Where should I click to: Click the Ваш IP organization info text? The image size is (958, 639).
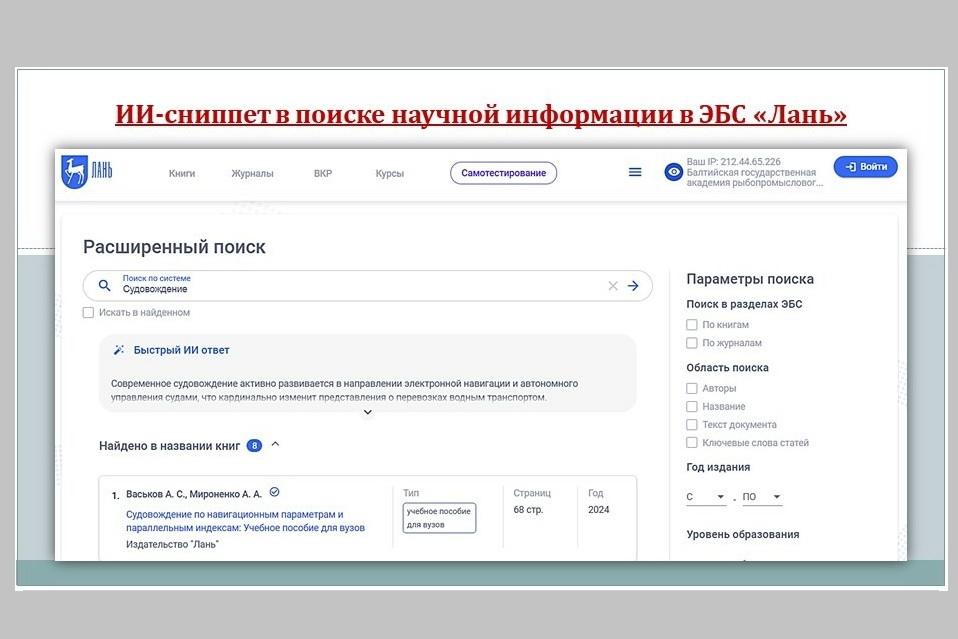(755, 172)
